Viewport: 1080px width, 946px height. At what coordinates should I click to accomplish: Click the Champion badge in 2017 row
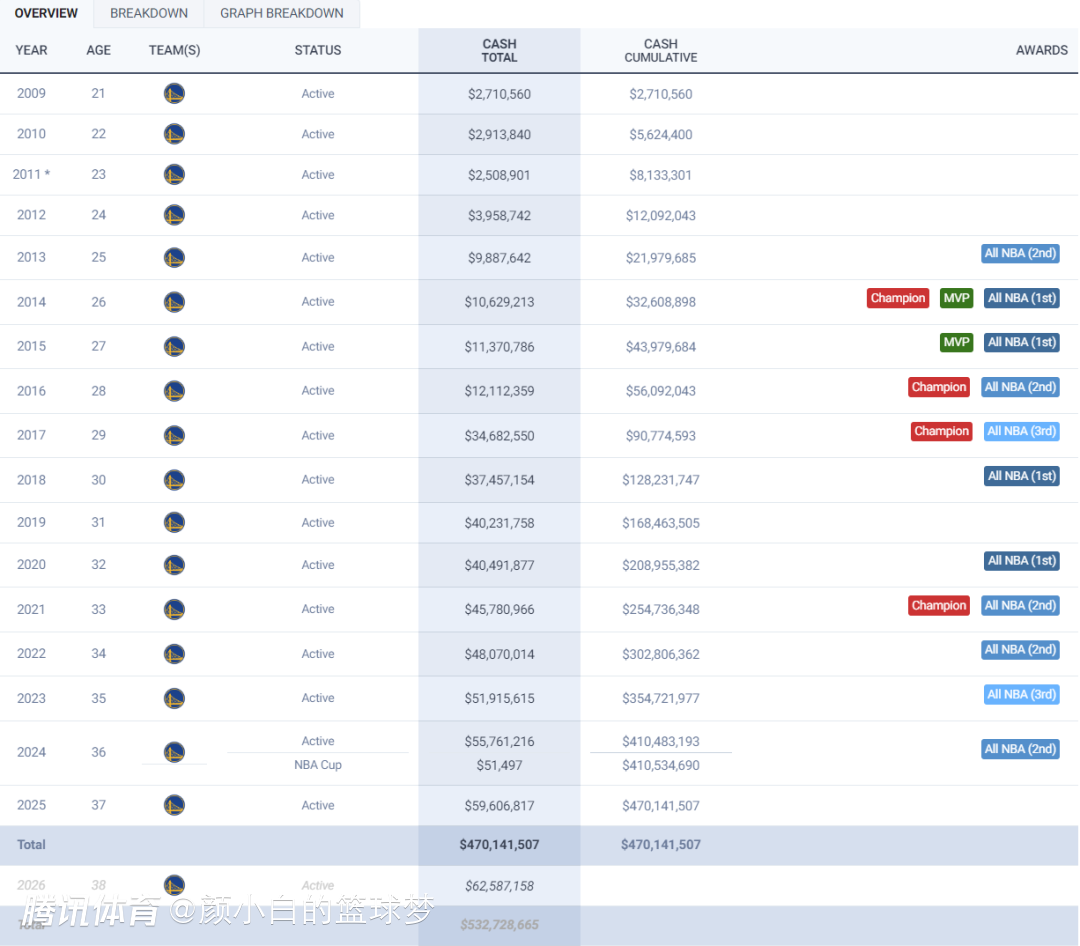pyautogui.click(x=942, y=431)
